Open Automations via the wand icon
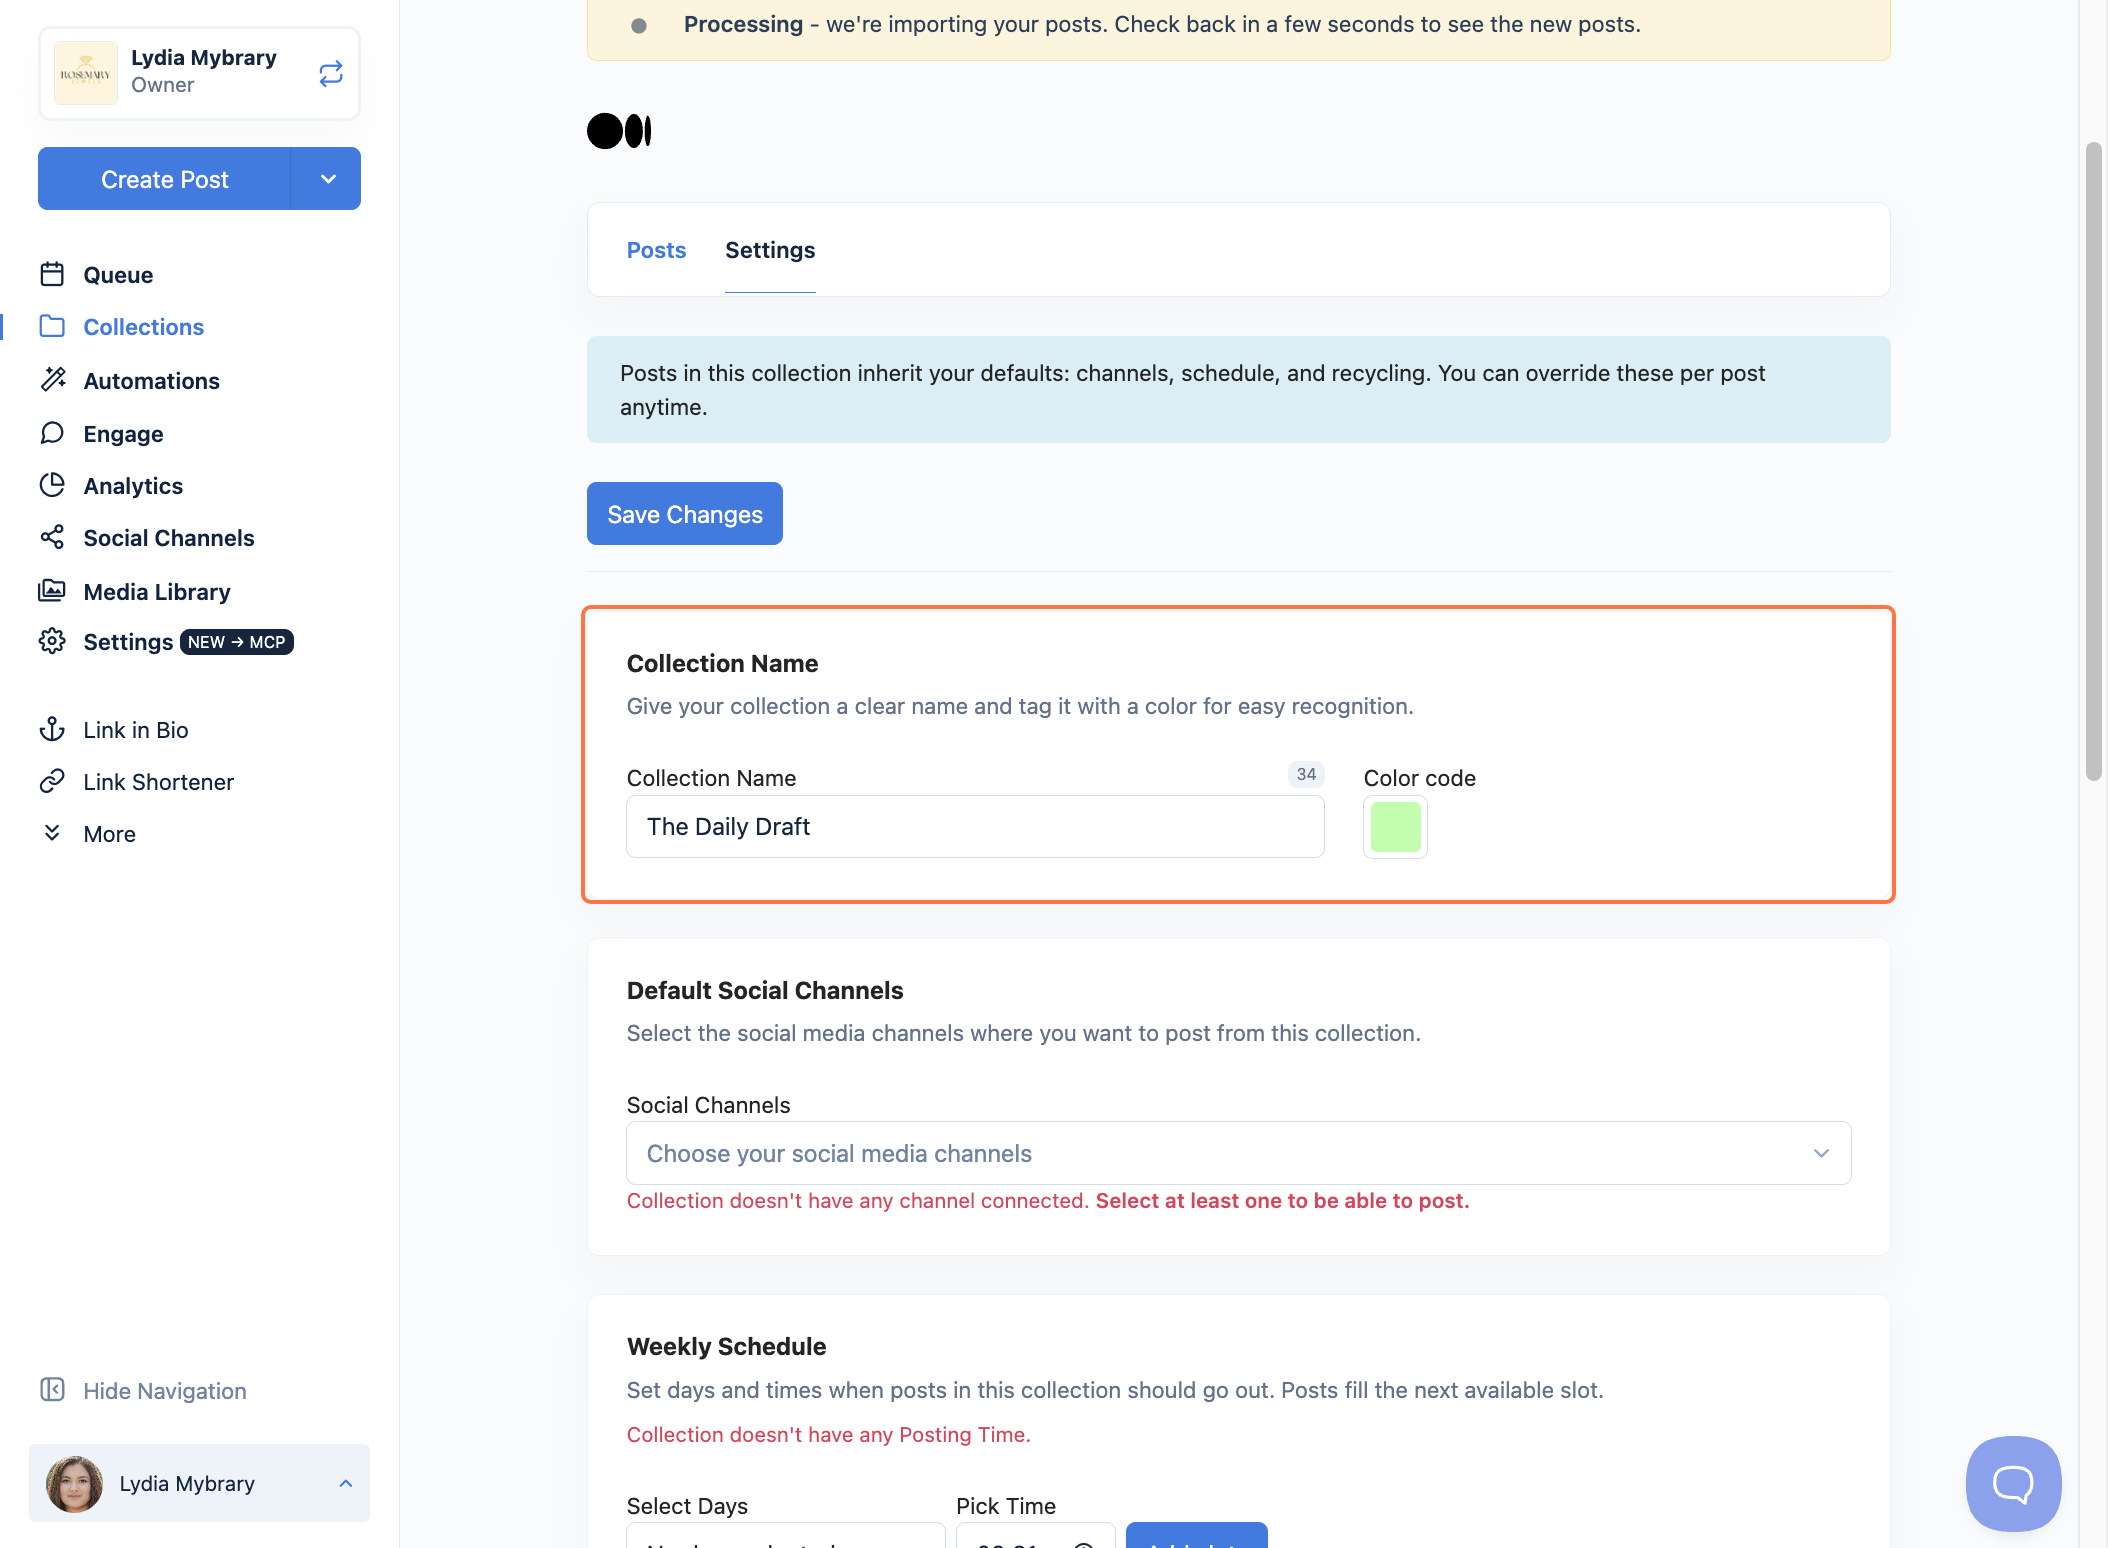2108x1548 pixels. click(52, 380)
